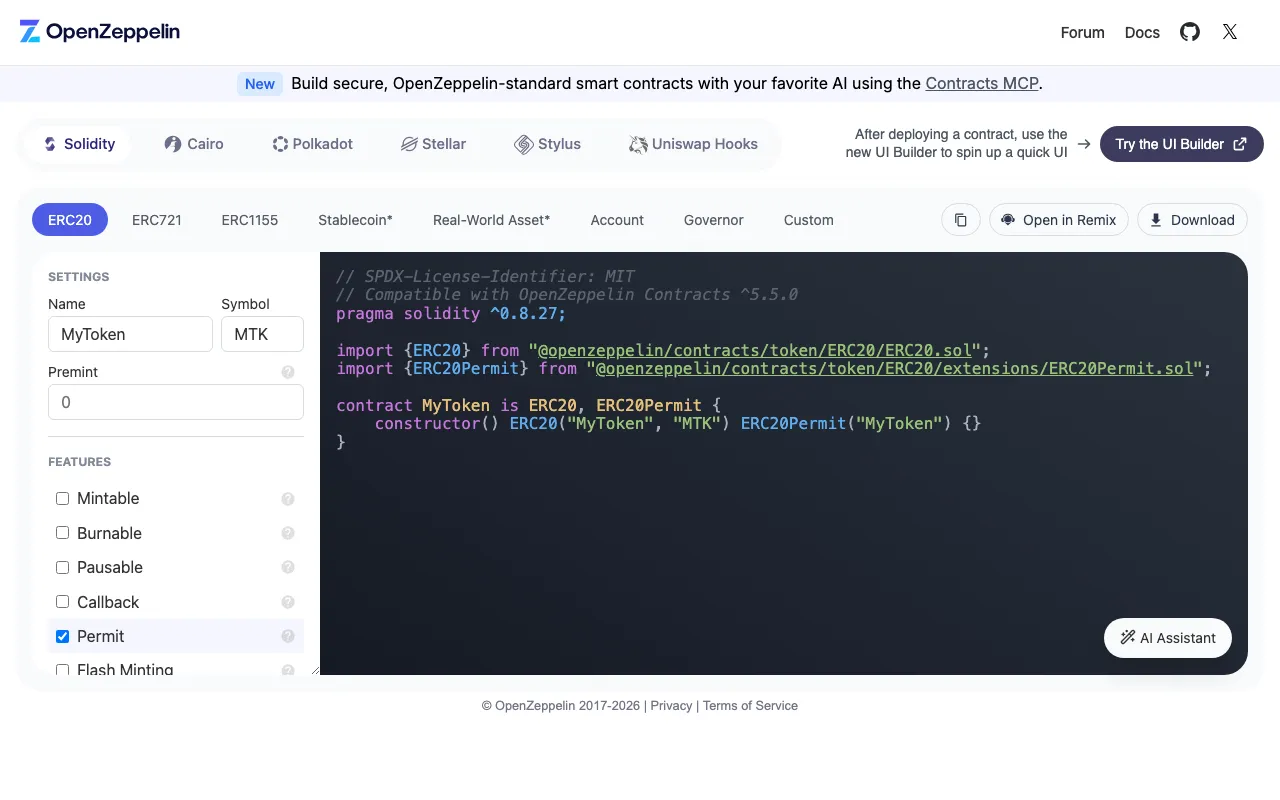Click the Premint input field
1280x800 pixels.
pyautogui.click(x=176, y=402)
